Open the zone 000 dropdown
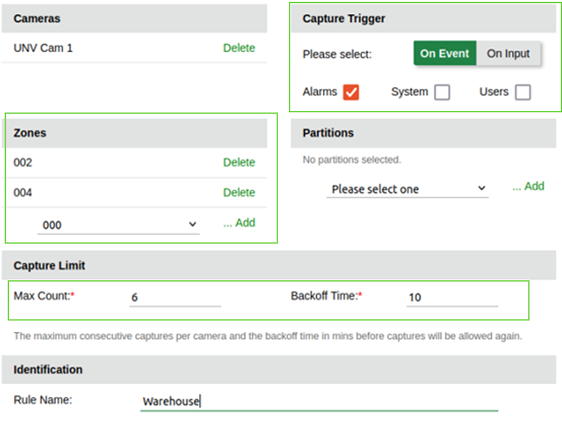562x434 pixels. [118, 225]
